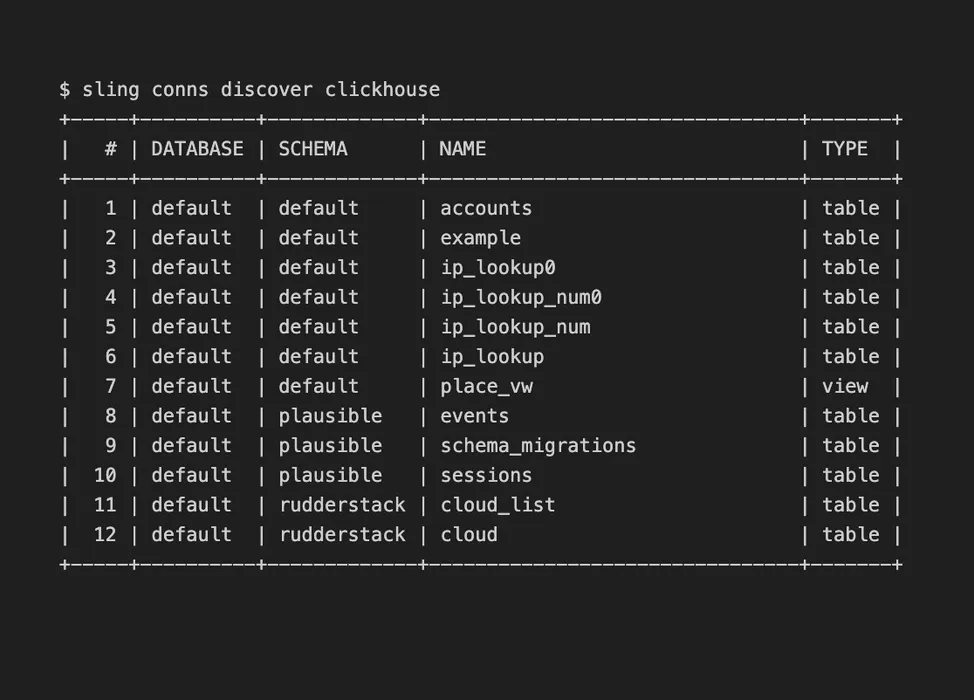Select the 'events' table name
This screenshot has height=700, width=974.
click(x=475, y=416)
